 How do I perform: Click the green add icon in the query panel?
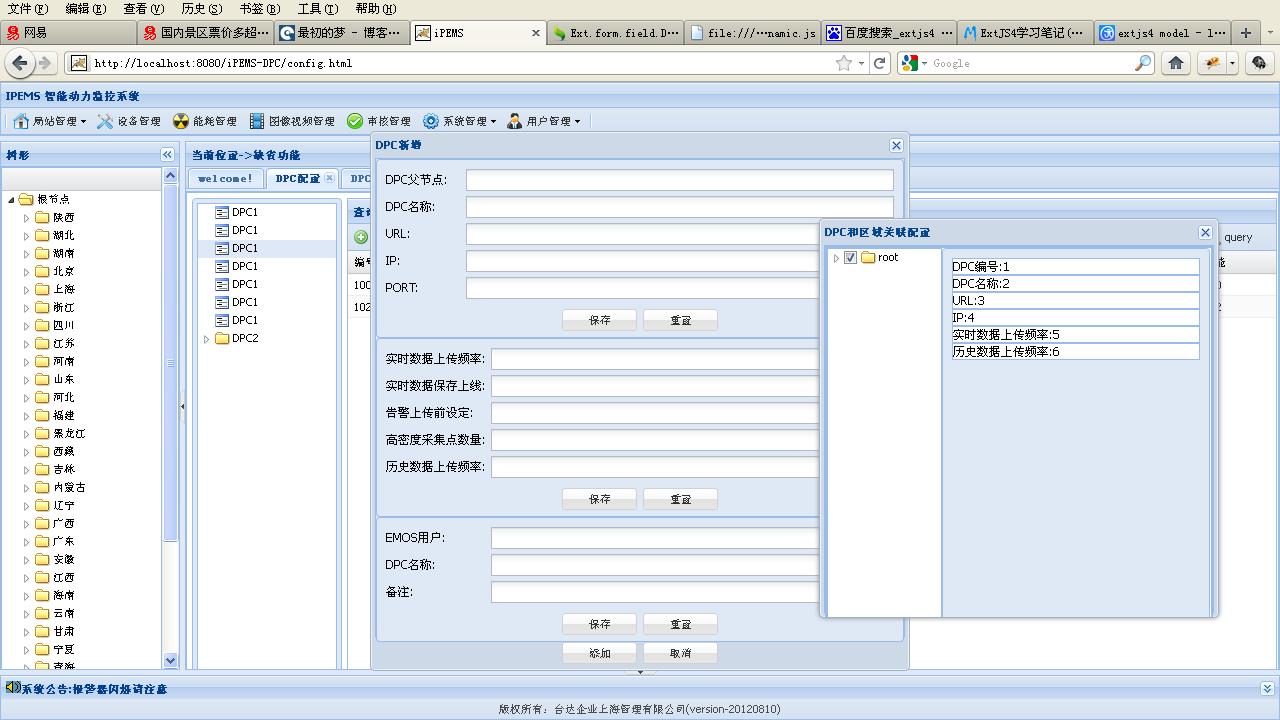click(x=361, y=237)
